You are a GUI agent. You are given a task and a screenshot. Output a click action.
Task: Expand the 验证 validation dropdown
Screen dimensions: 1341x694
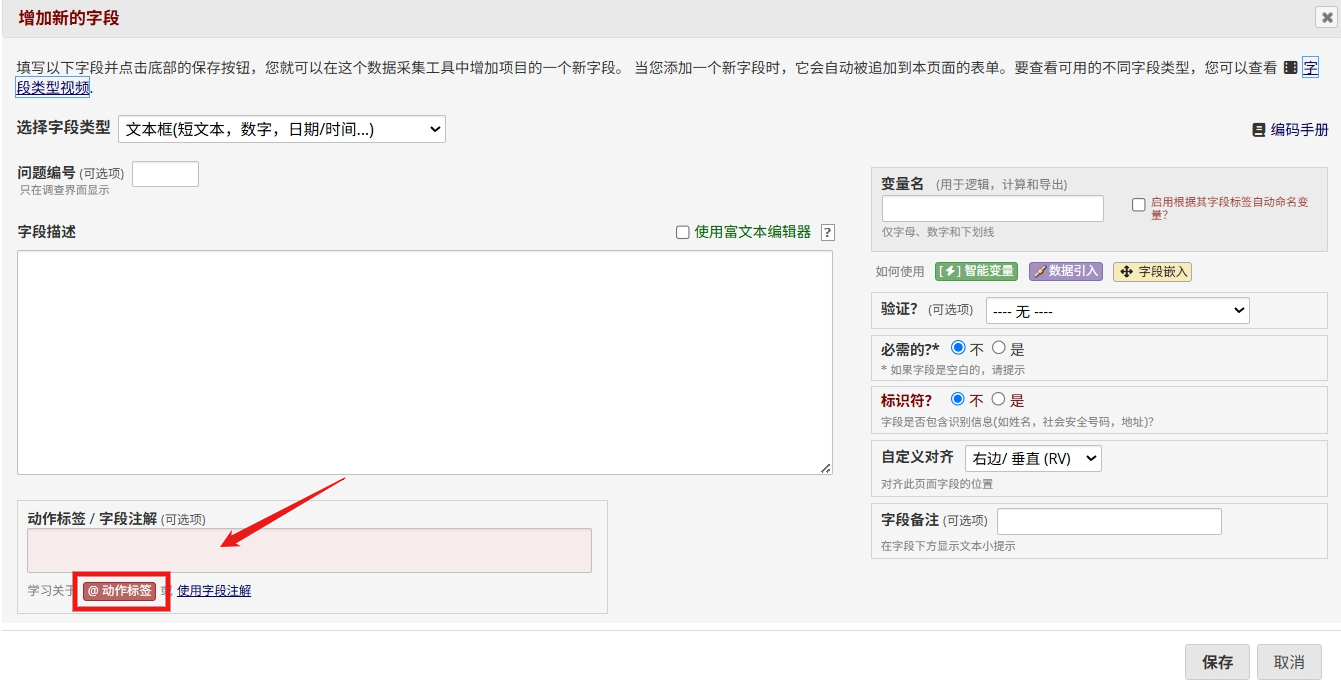click(x=1118, y=311)
